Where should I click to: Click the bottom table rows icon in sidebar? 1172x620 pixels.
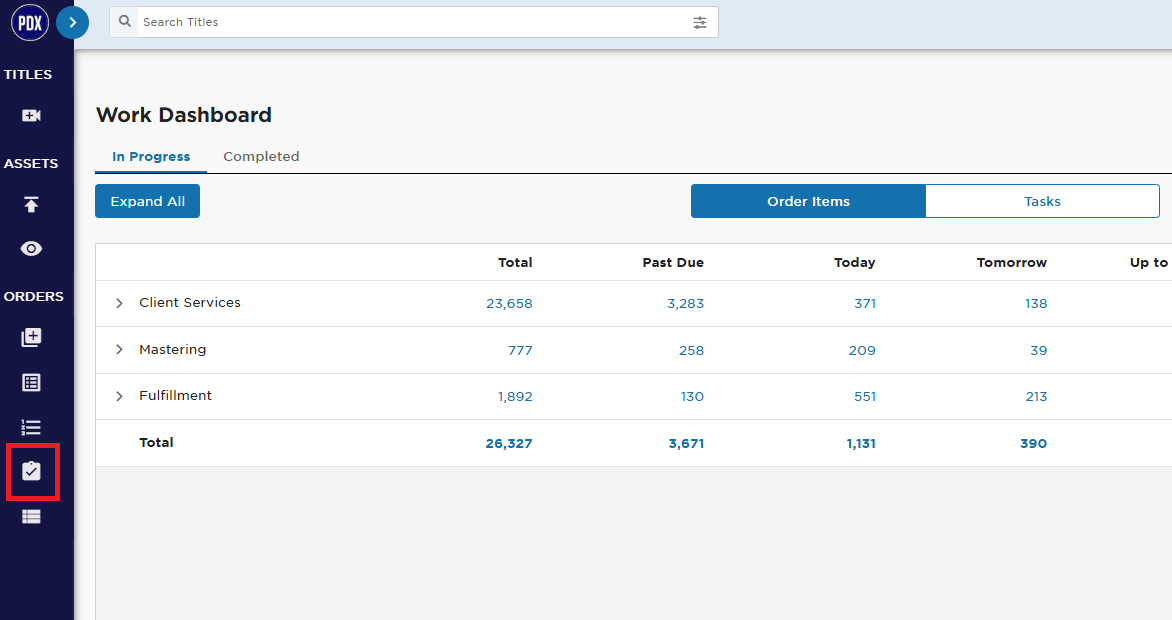31,517
